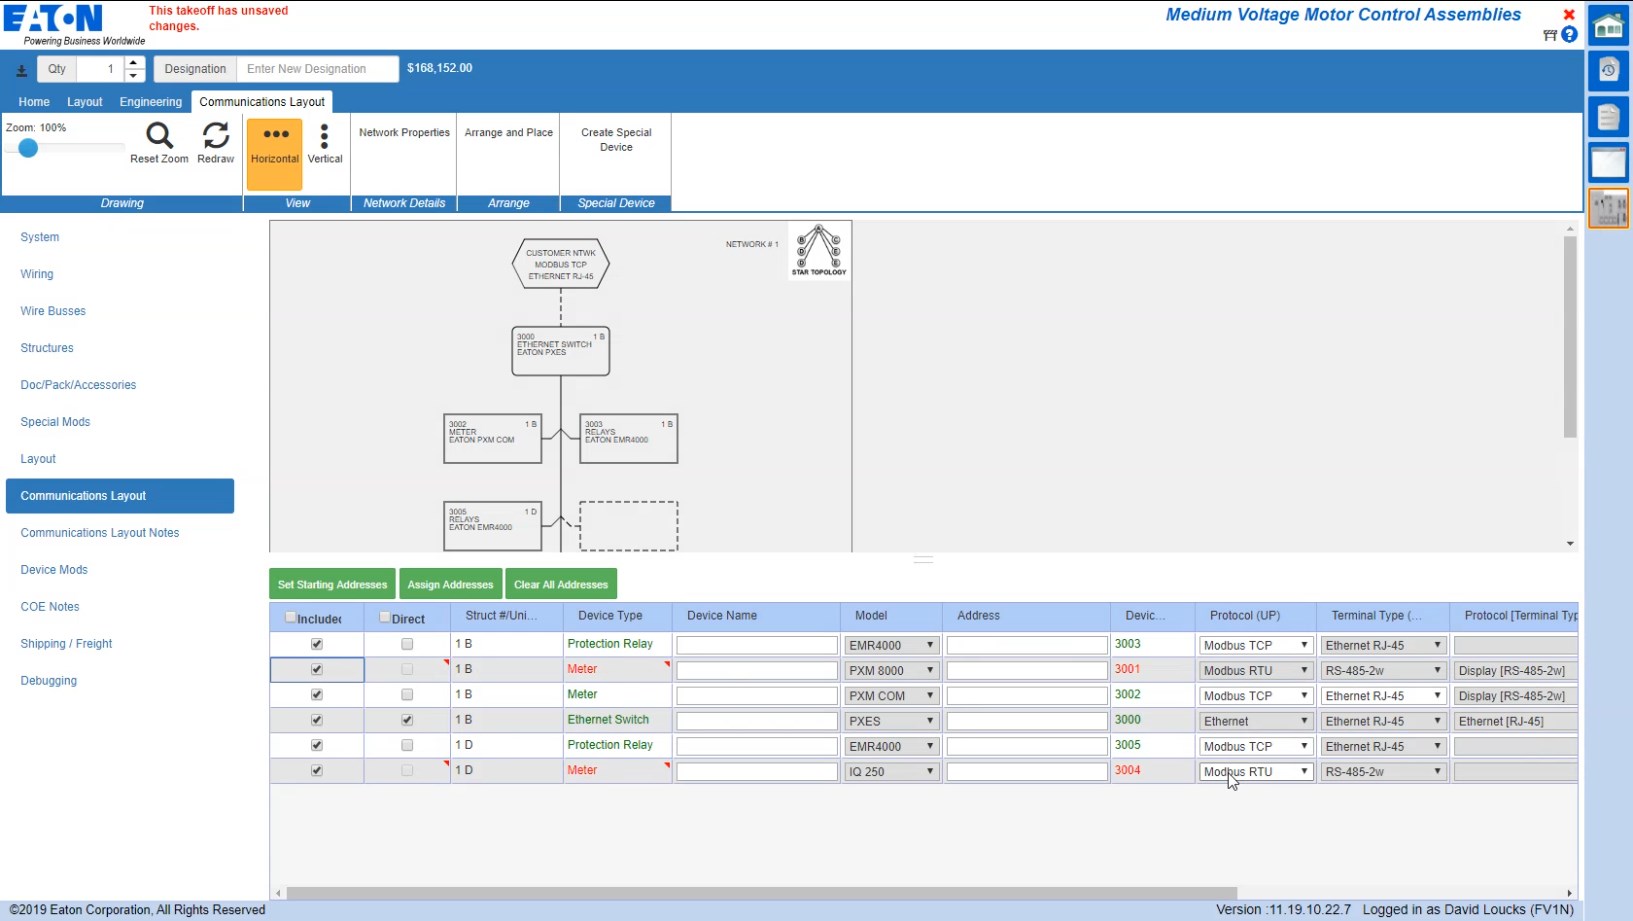The height and width of the screenshot is (921, 1633).
Task: Uncheck Included for PXM 8000 meter row
Action: pyautogui.click(x=317, y=669)
